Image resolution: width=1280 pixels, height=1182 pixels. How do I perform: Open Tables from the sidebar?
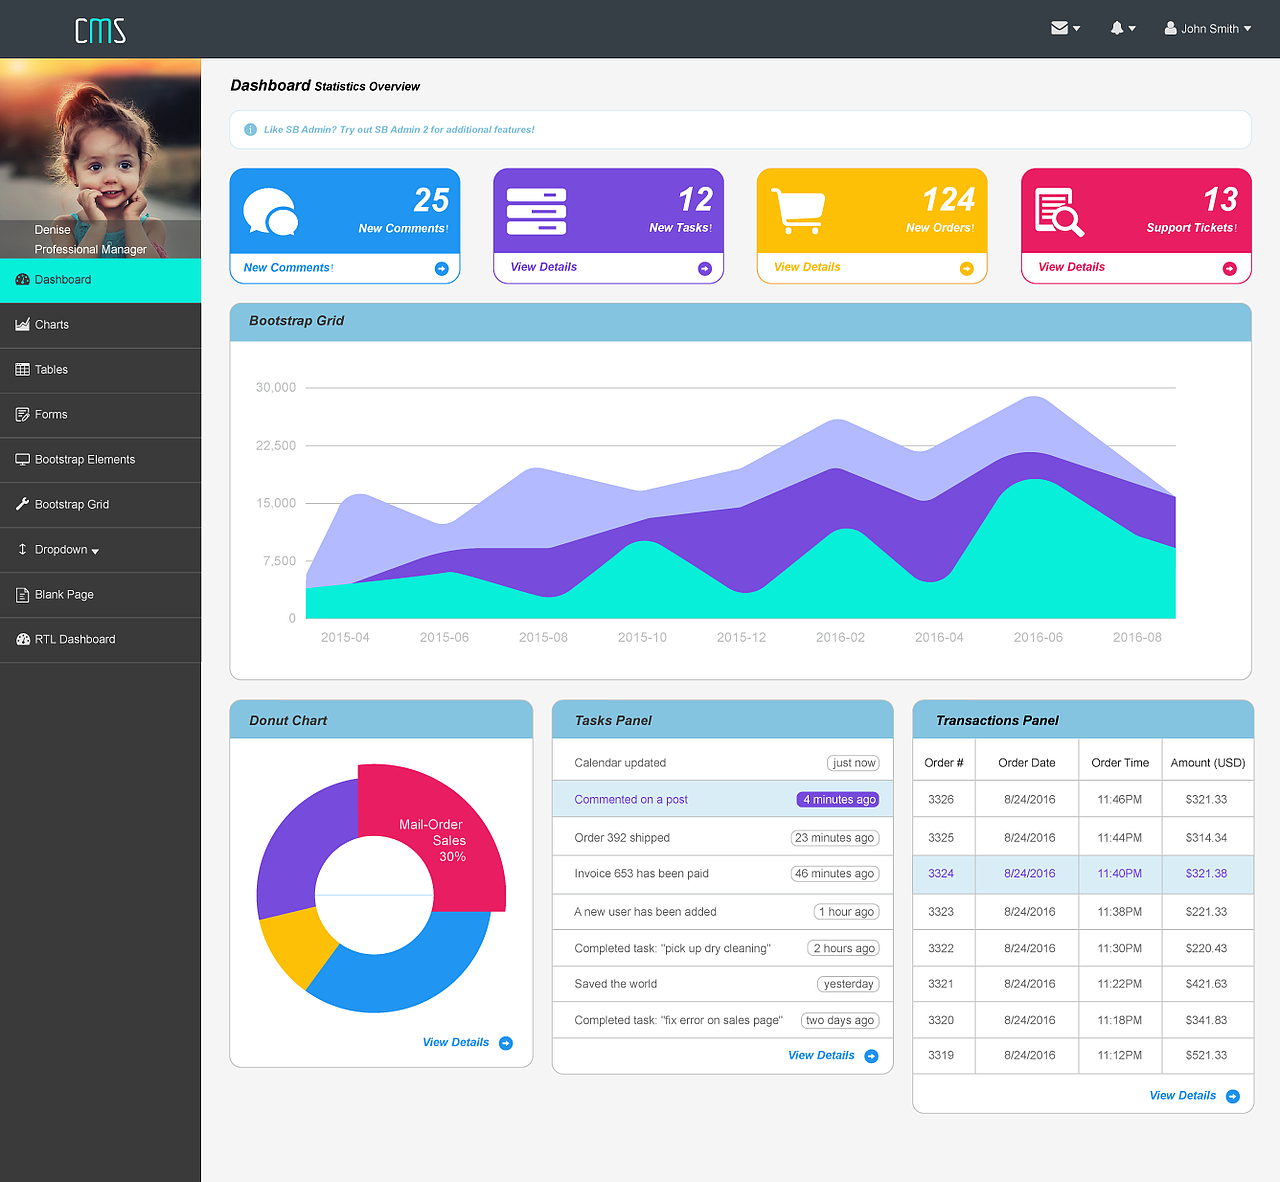pyautogui.click(x=100, y=370)
